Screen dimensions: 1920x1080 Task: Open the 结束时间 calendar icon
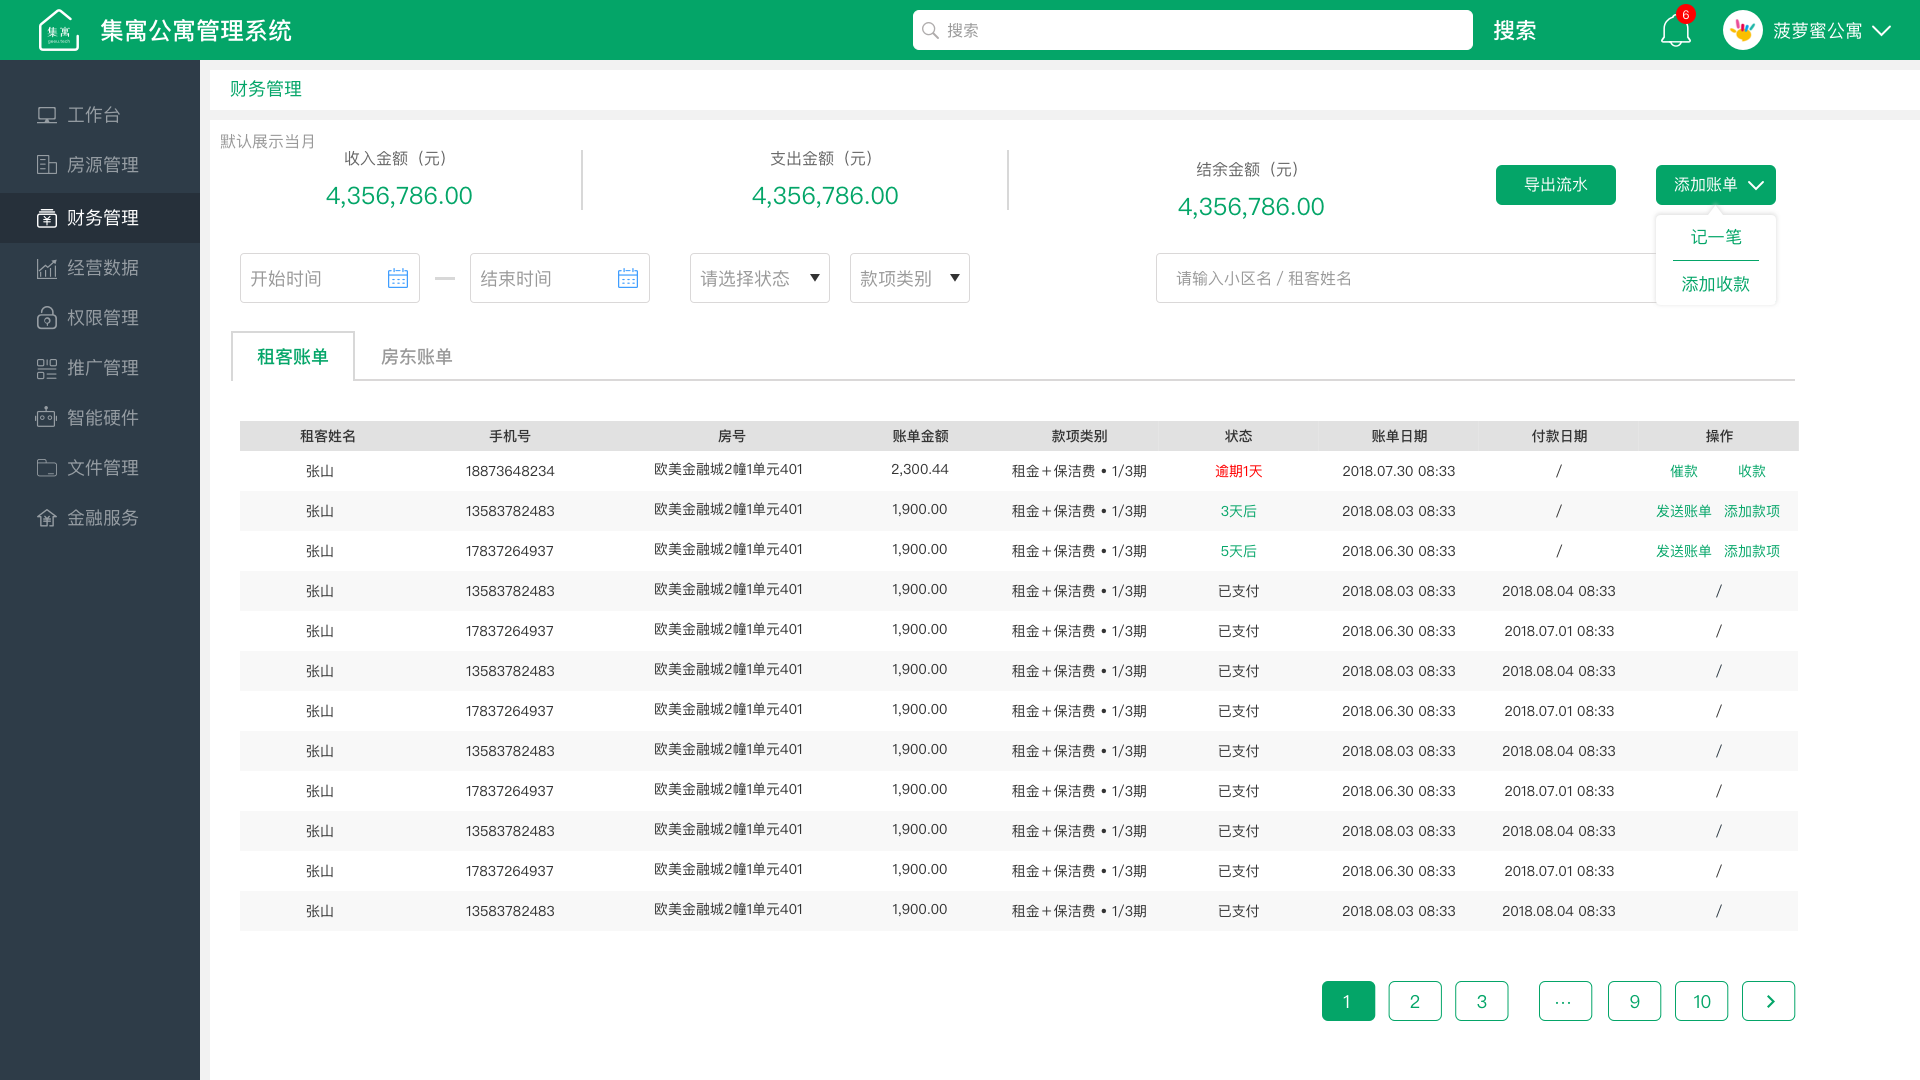[628, 278]
